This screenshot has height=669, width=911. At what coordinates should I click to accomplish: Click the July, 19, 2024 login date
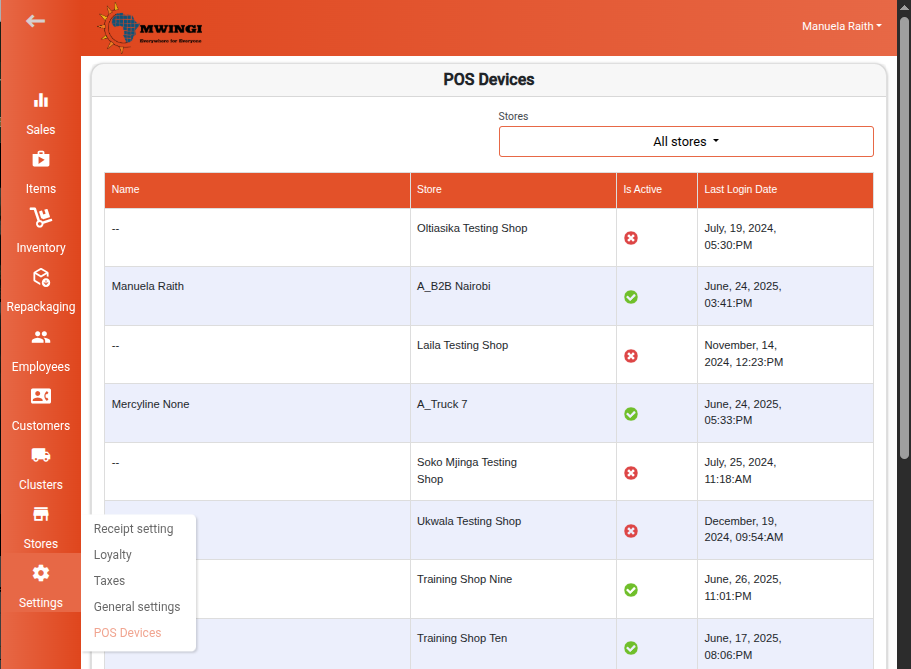(x=740, y=237)
